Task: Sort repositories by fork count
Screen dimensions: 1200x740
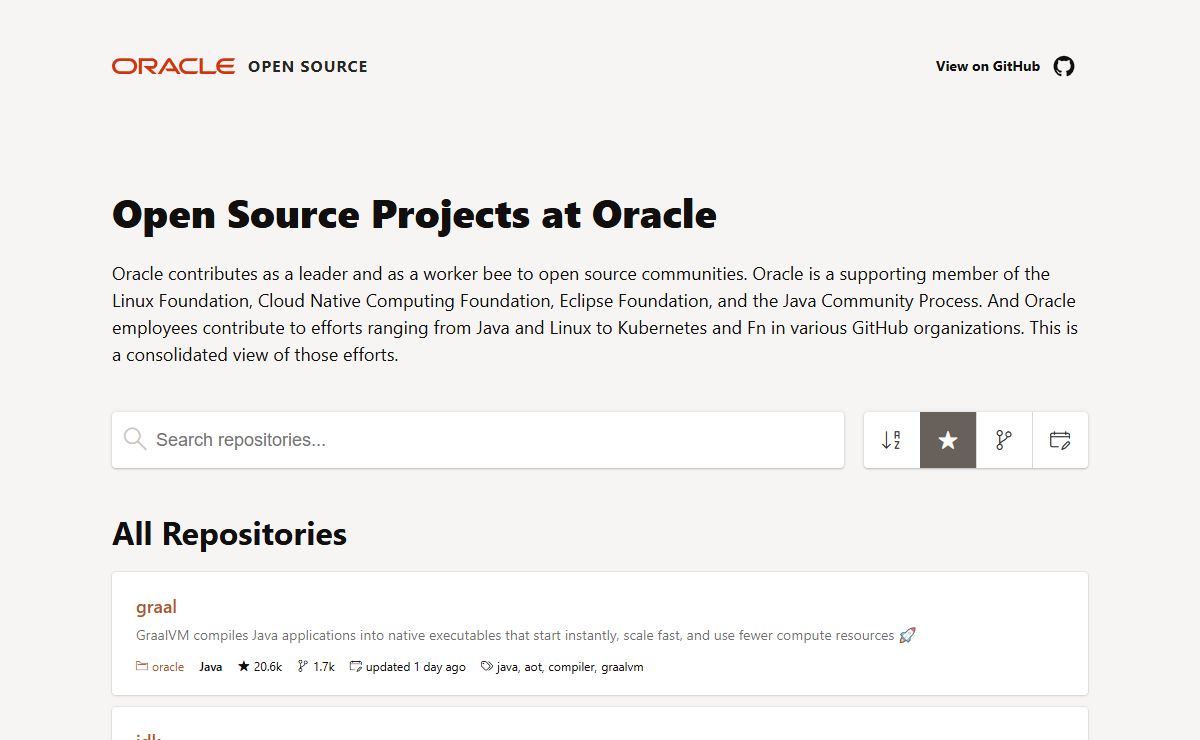Action: [1004, 440]
